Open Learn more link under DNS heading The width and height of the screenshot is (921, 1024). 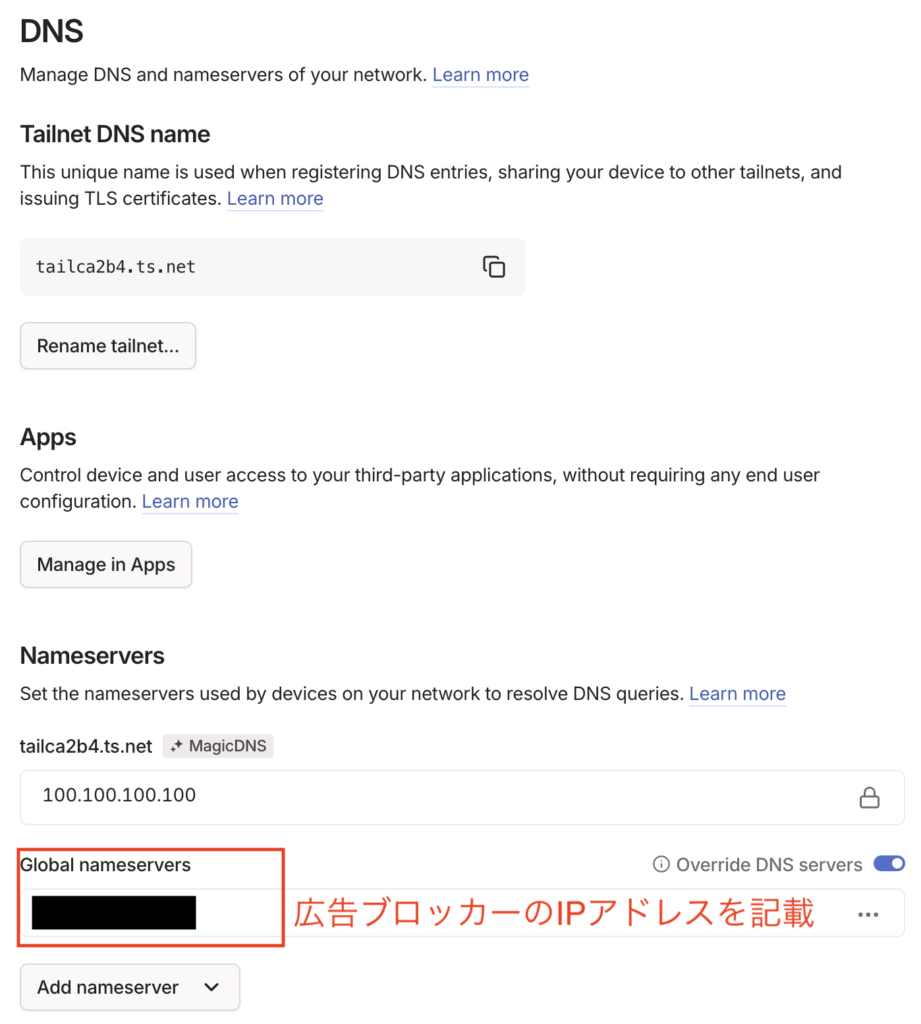coord(480,75)
